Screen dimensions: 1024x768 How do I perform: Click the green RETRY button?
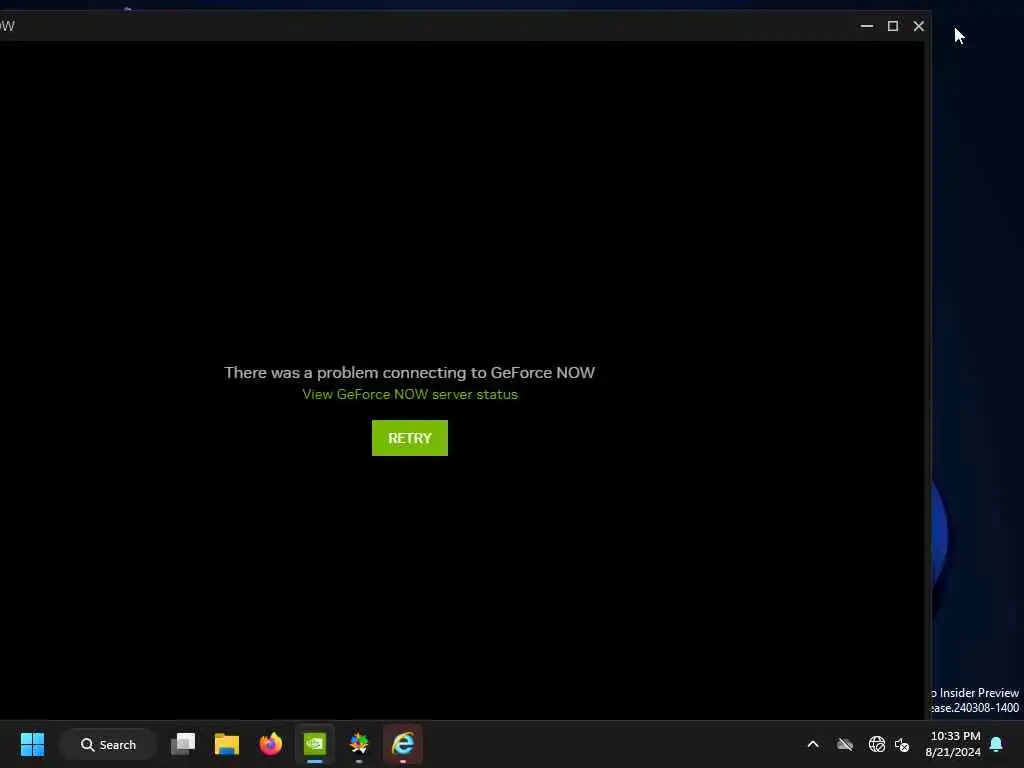coord(409,438)
